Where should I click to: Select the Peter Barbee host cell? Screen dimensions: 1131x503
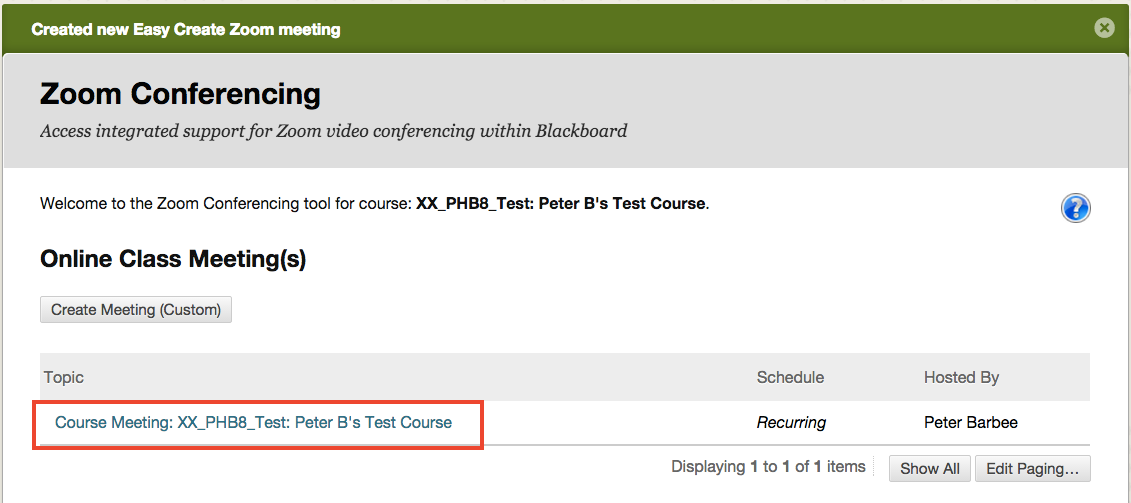click(x=970, y=423)
